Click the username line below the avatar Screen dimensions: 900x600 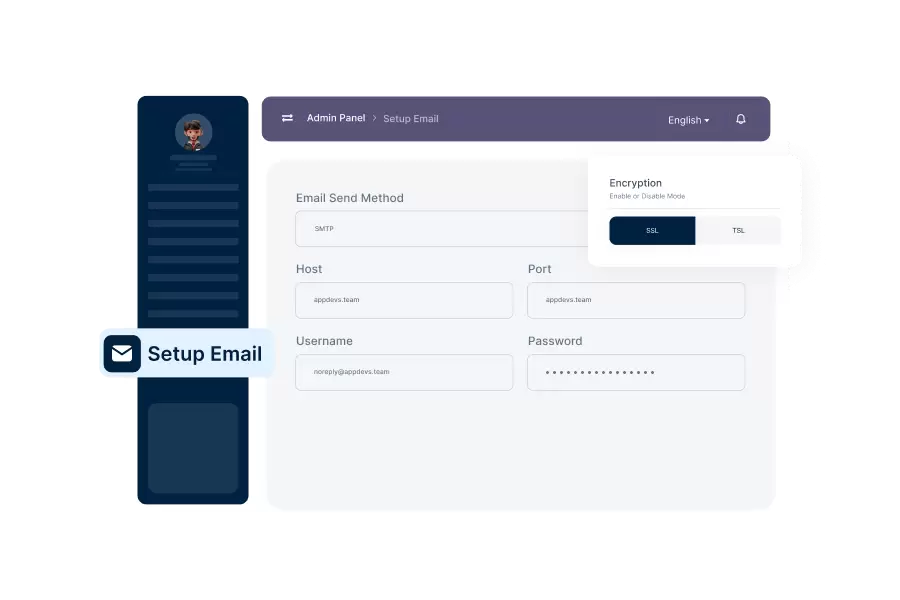[193, 158]
